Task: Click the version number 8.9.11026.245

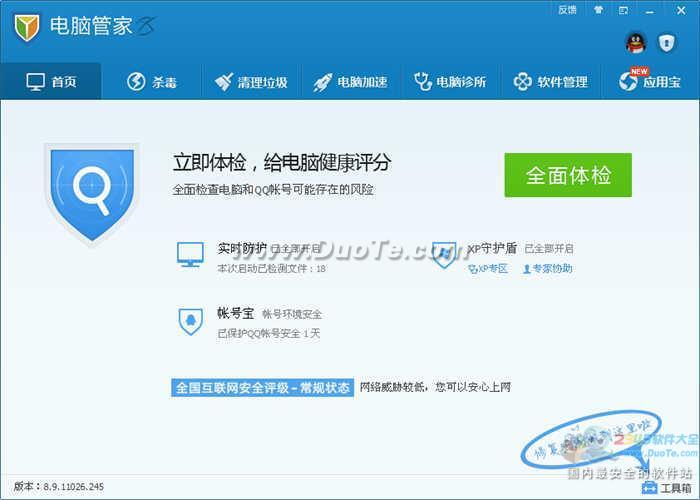Action: tap(74, 487)
